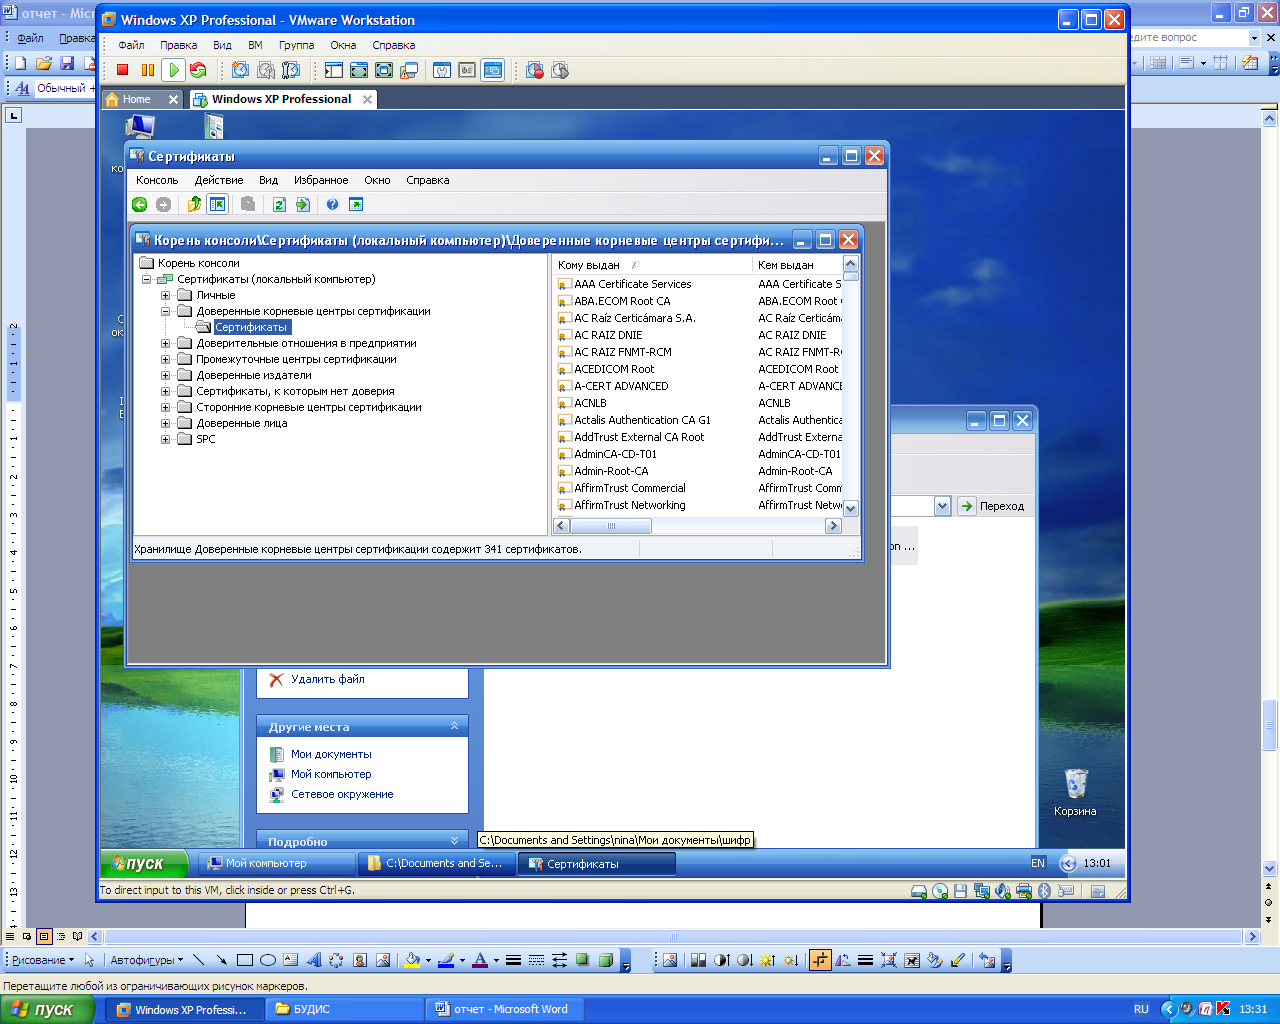Select the Rectangle drawing tool in Word
Viewport: 1280px width, 1024px height.
pyautogui.click(x=245, y=960)
